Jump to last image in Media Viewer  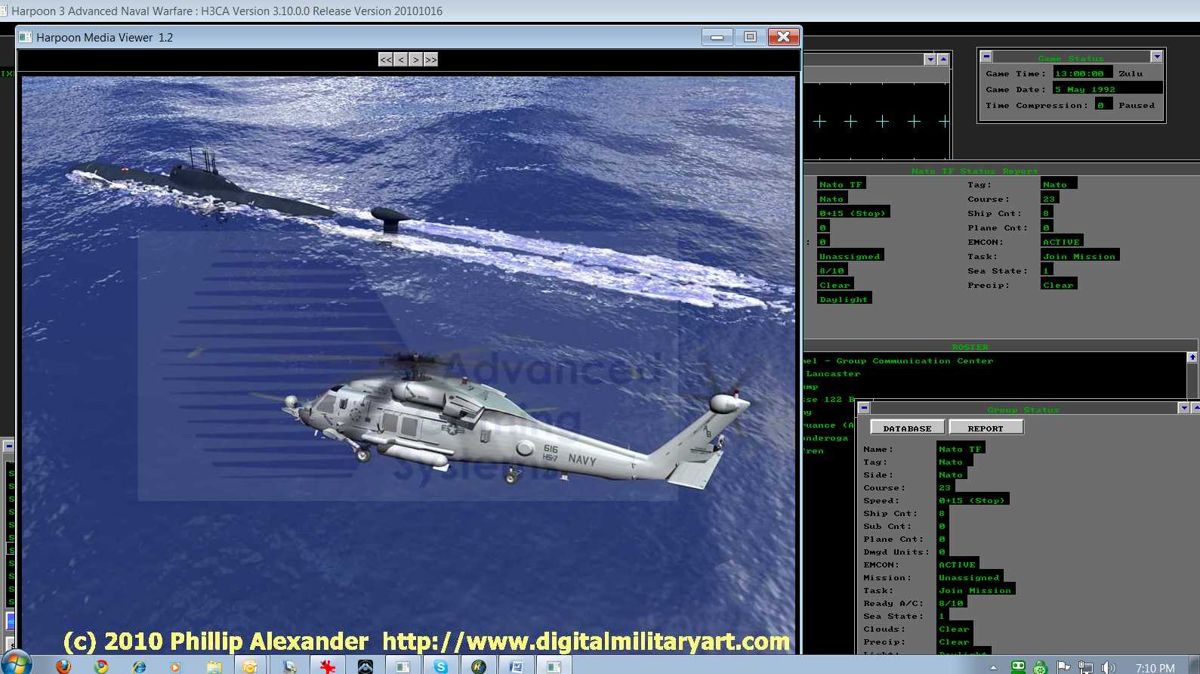click(431, 60)
